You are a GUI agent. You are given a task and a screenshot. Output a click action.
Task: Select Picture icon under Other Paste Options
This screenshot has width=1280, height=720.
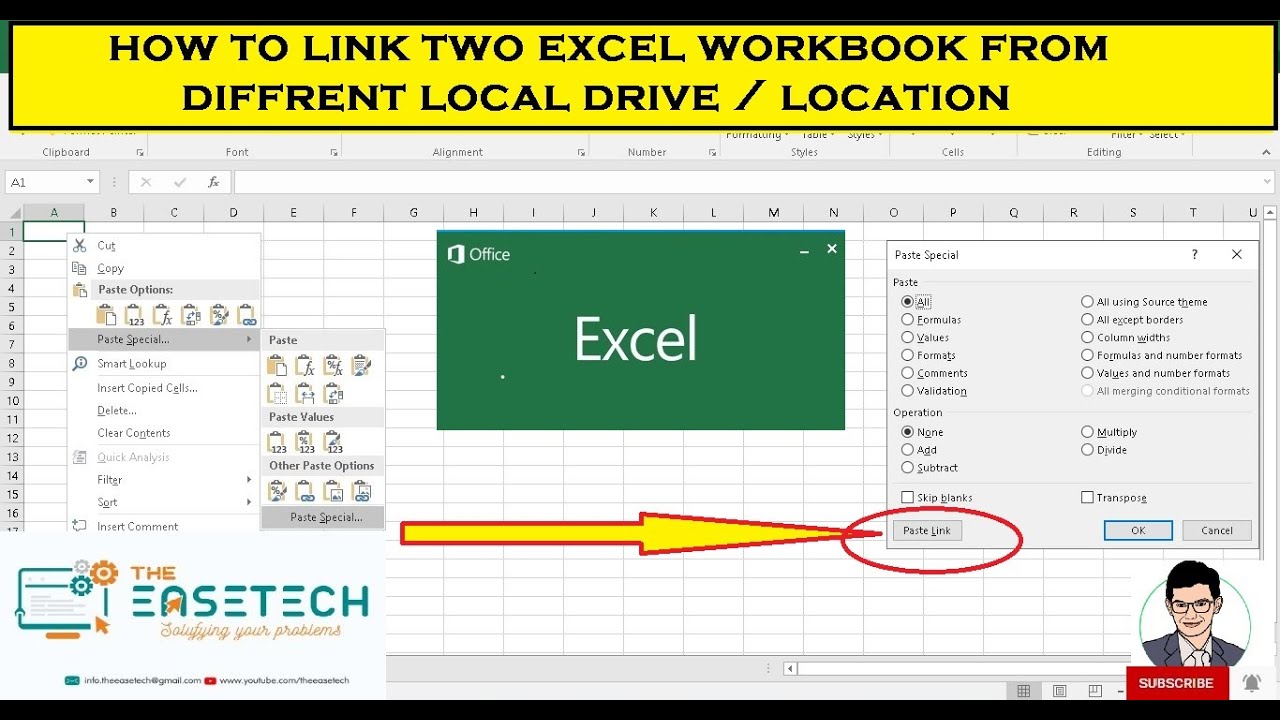pos(334,491)
